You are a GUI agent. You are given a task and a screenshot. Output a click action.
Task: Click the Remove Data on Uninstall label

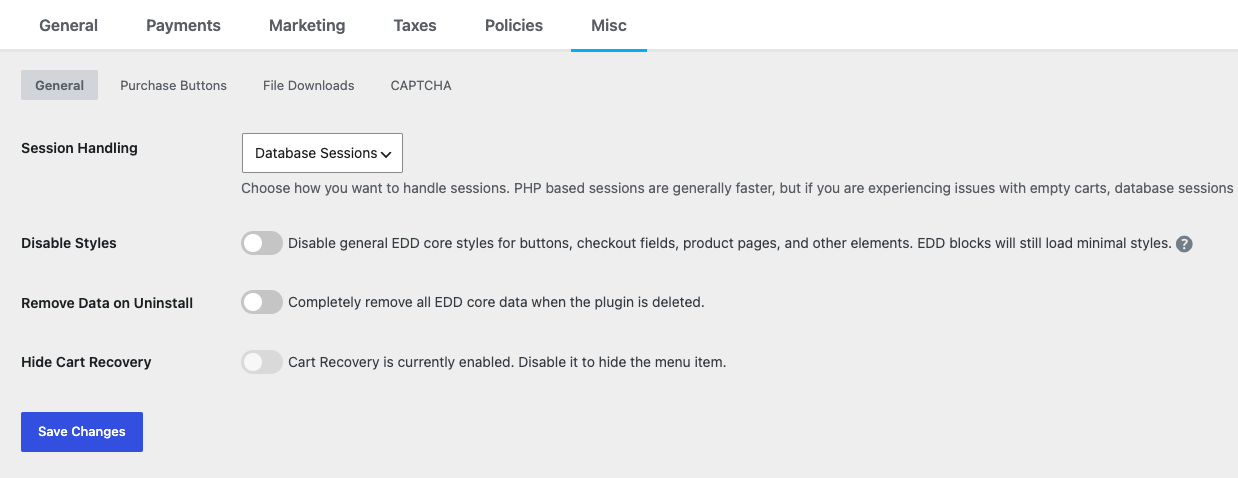click(x=107, y=303)
